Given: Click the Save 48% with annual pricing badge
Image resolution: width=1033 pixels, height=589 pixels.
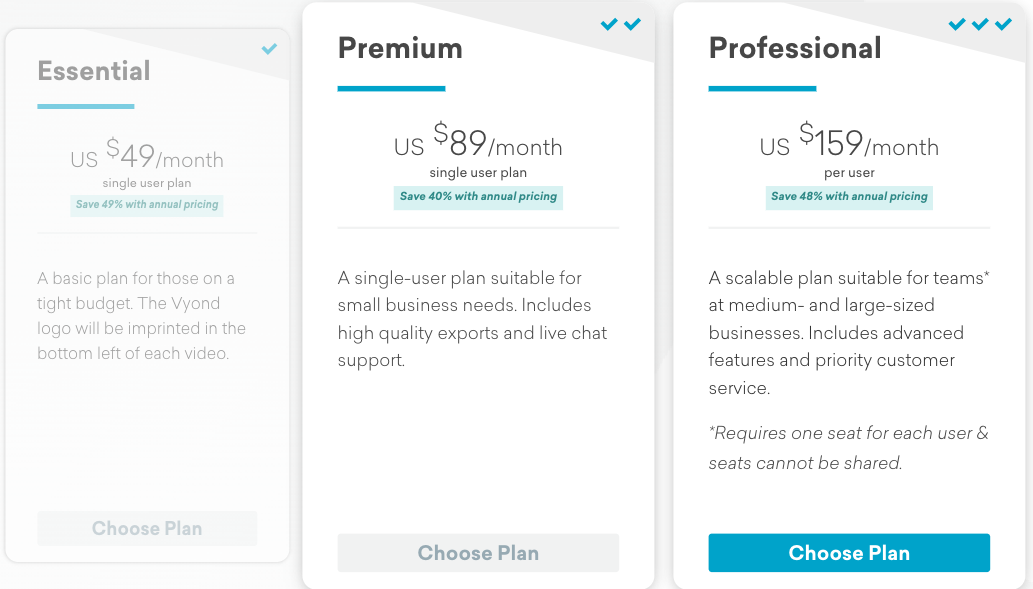Looking at the screenshot, I should coord(849,197).
